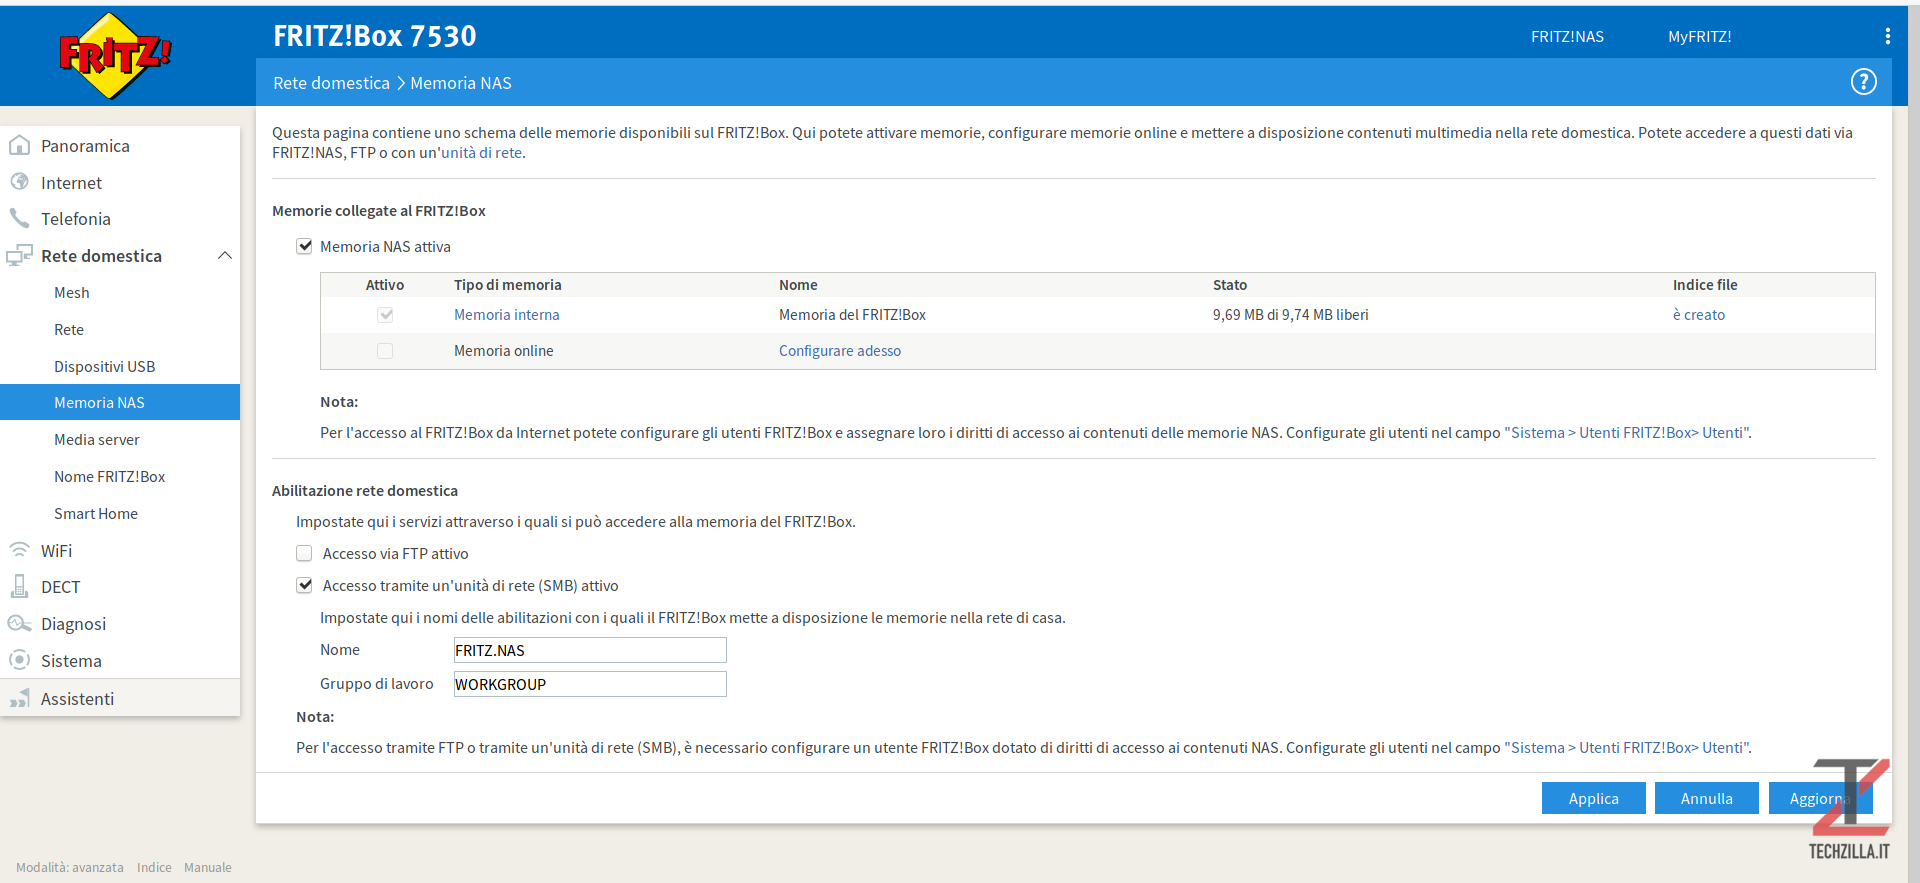The image size is (1920, 883).
Task: Enable the Memoria online checkbox
Action: click(385, 350)
